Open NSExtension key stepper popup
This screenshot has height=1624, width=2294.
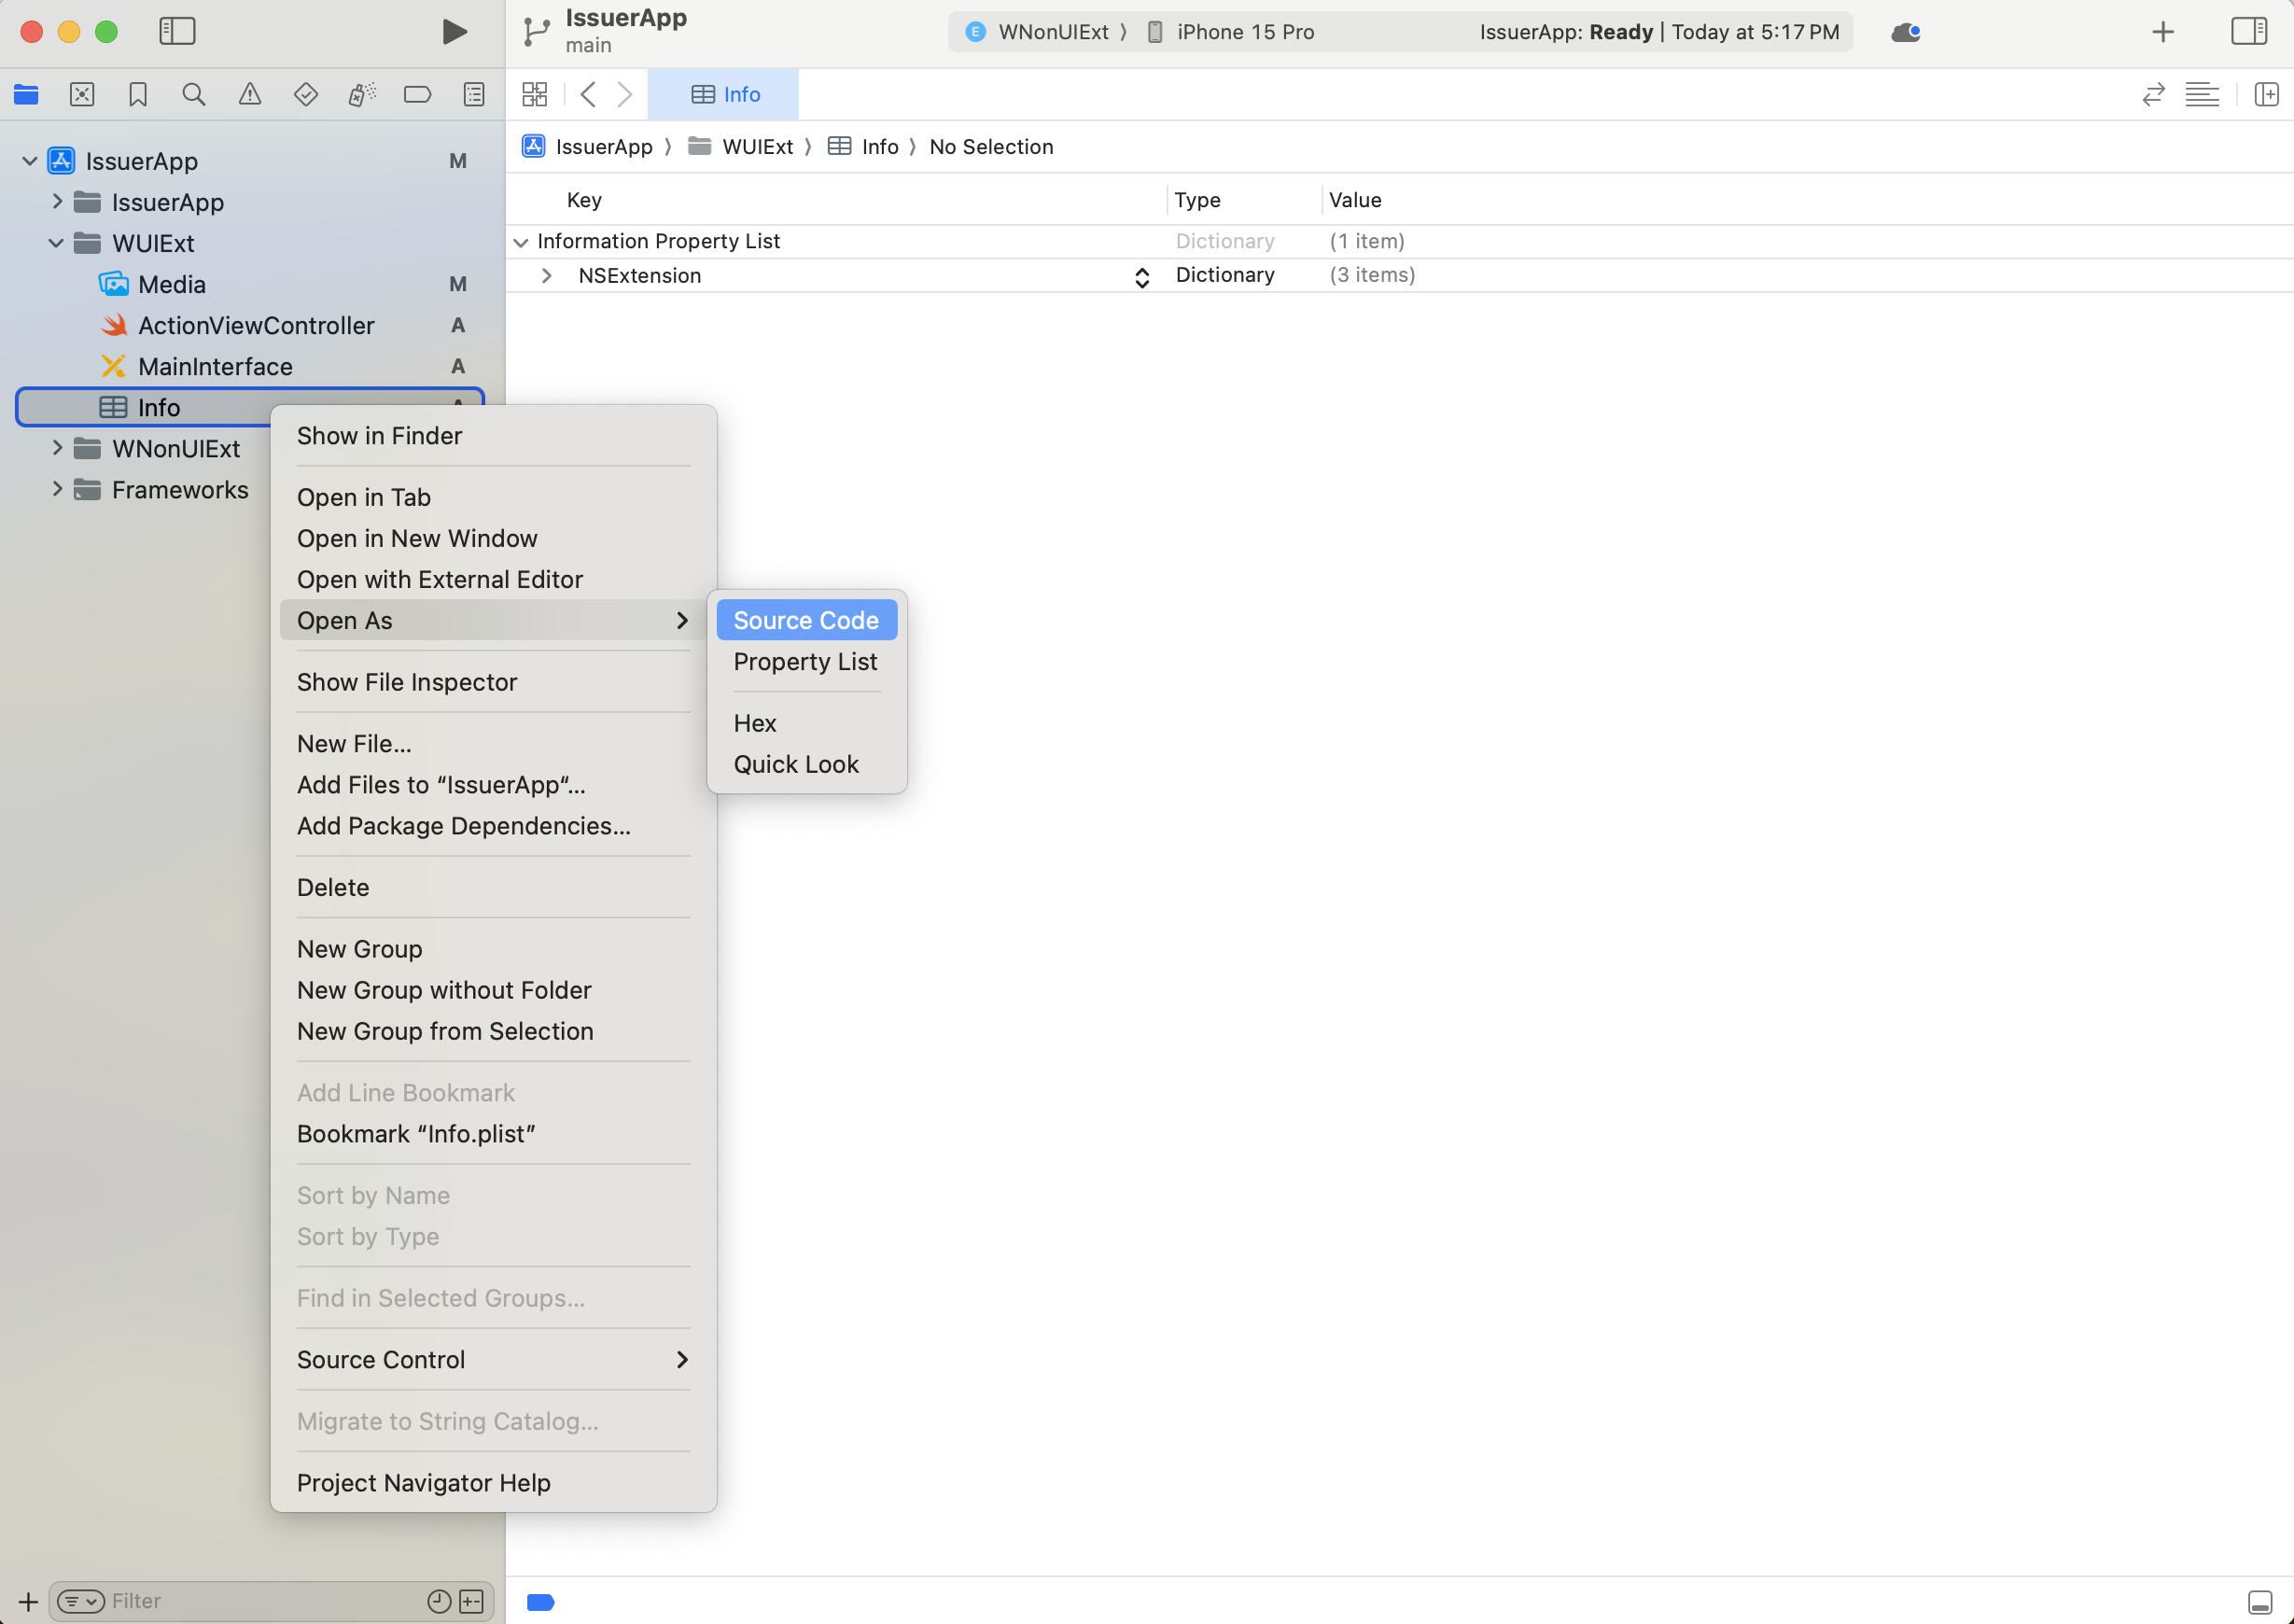[1142, 277]
